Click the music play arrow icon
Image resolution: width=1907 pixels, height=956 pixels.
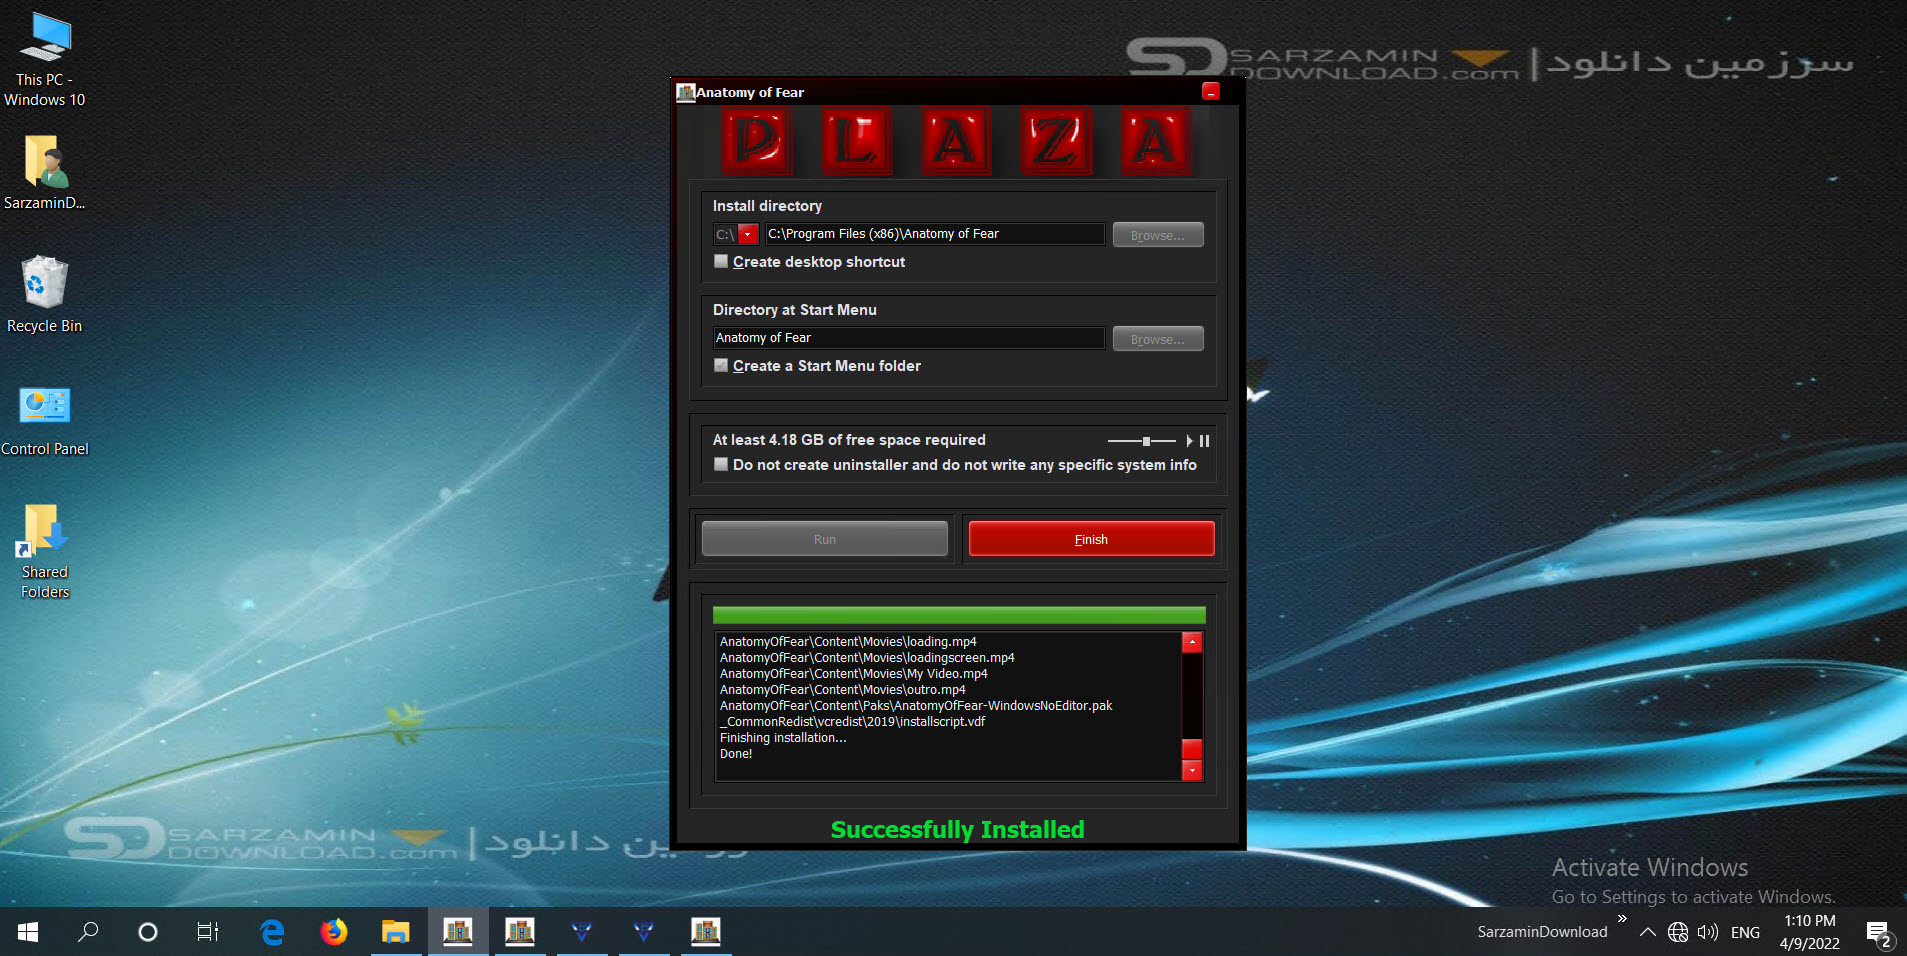click(1189, 441)
